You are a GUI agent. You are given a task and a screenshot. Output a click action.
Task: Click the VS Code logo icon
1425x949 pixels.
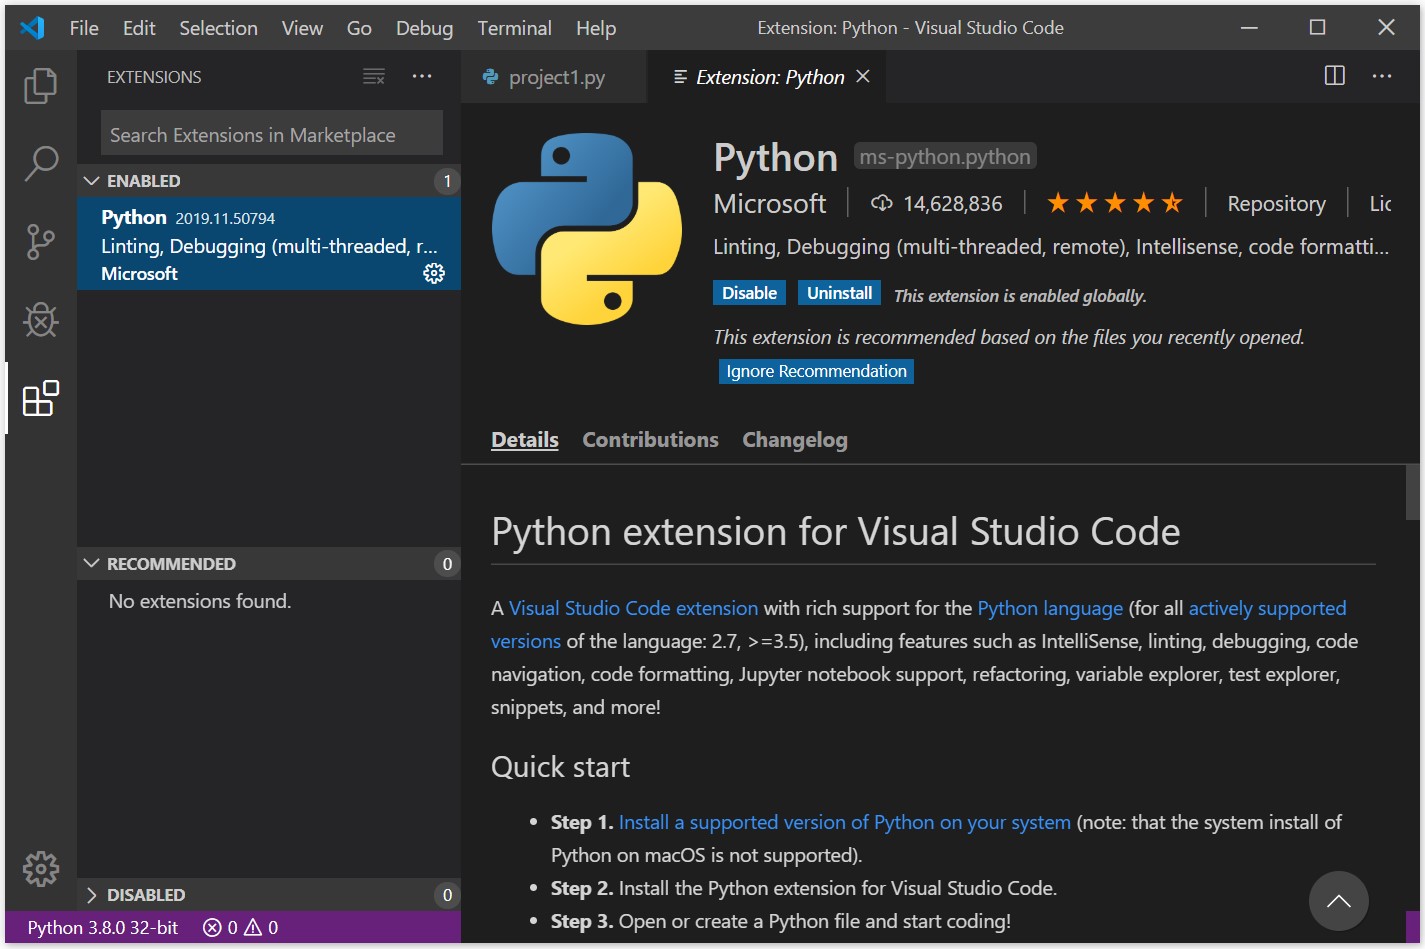pyautogui.click(x=32, y=28)
